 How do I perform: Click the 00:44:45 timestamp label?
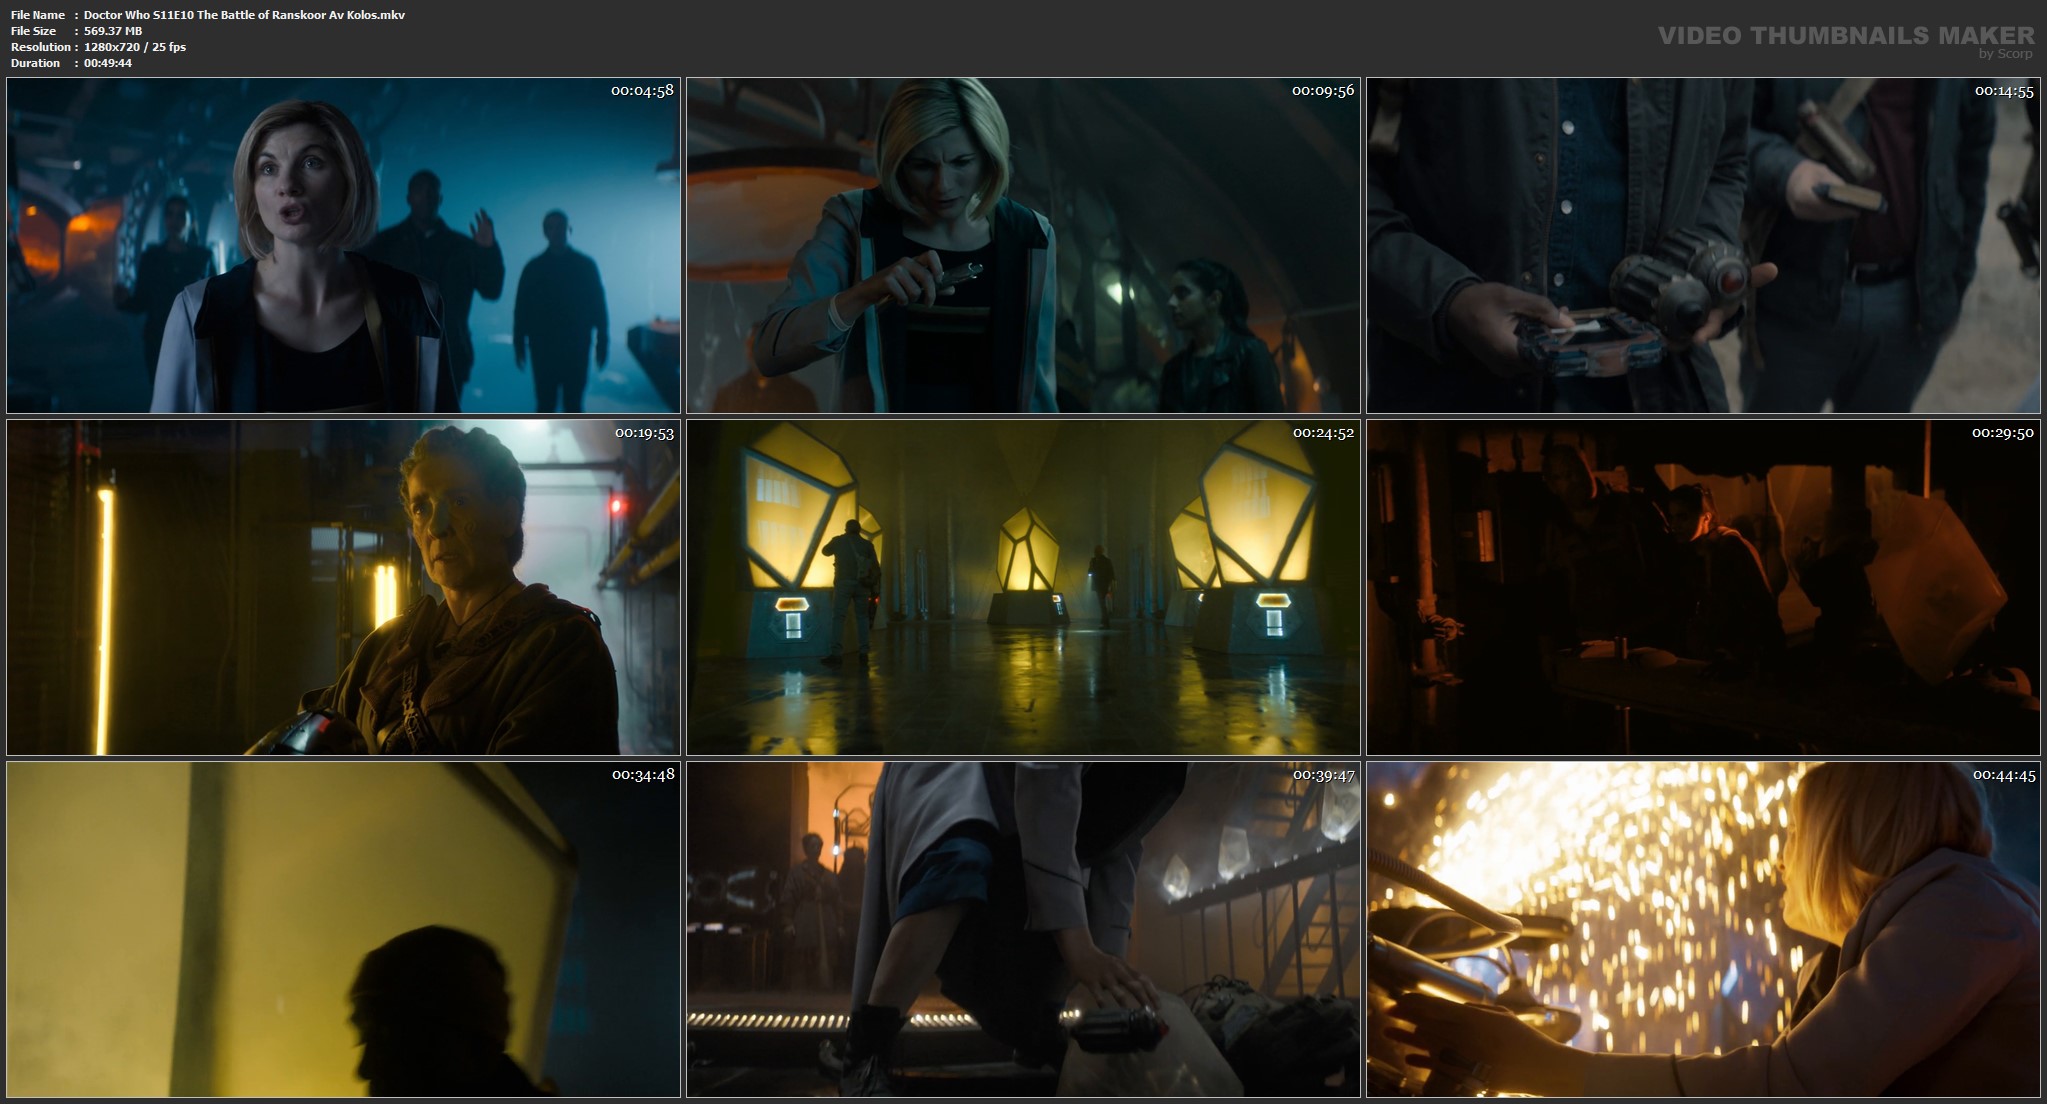click(x=2003, y=774)
